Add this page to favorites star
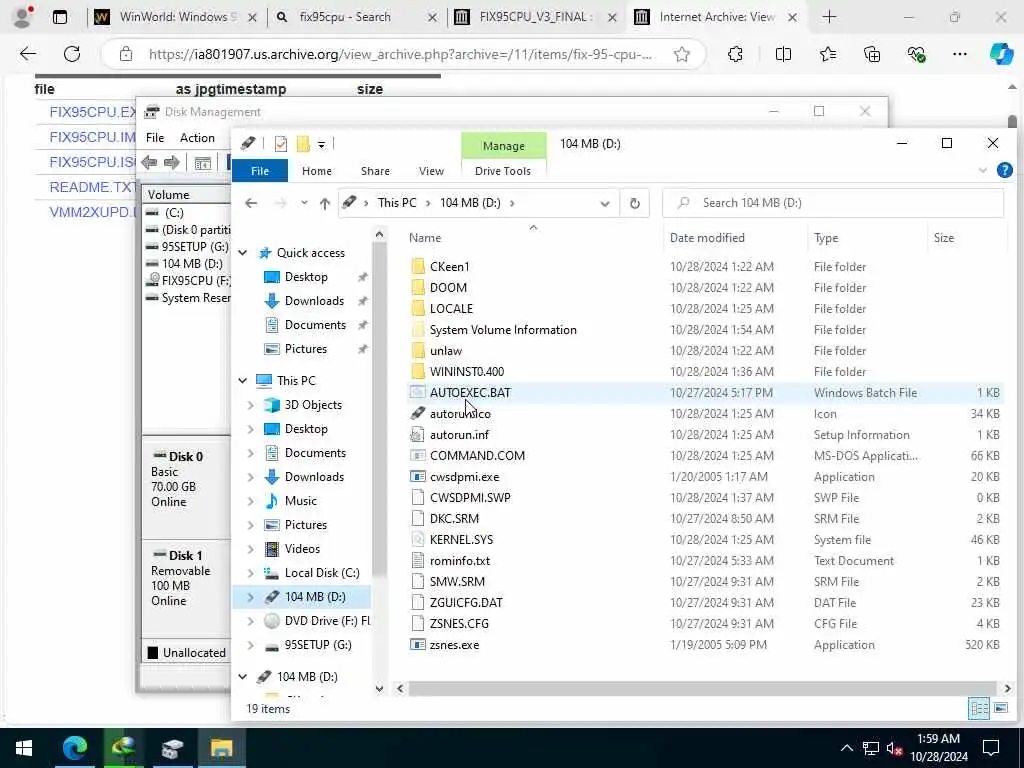 [x=682, y=54]
